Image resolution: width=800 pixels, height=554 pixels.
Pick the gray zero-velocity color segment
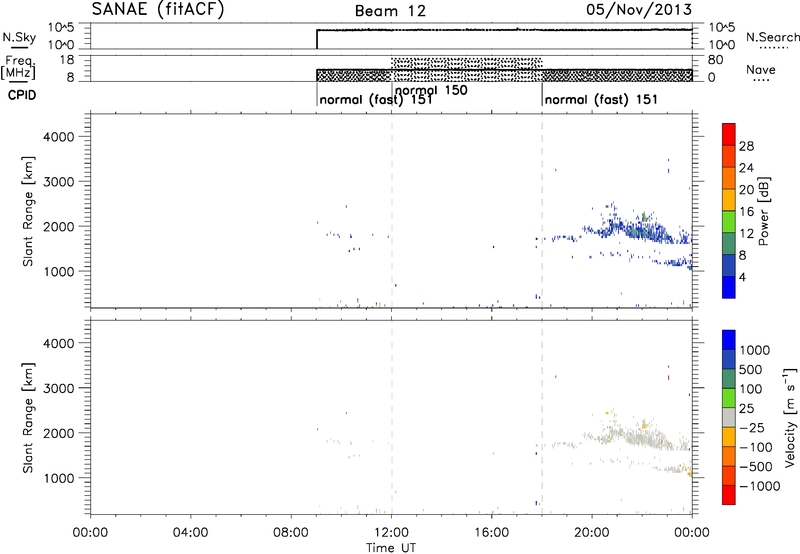coord(729,417)
